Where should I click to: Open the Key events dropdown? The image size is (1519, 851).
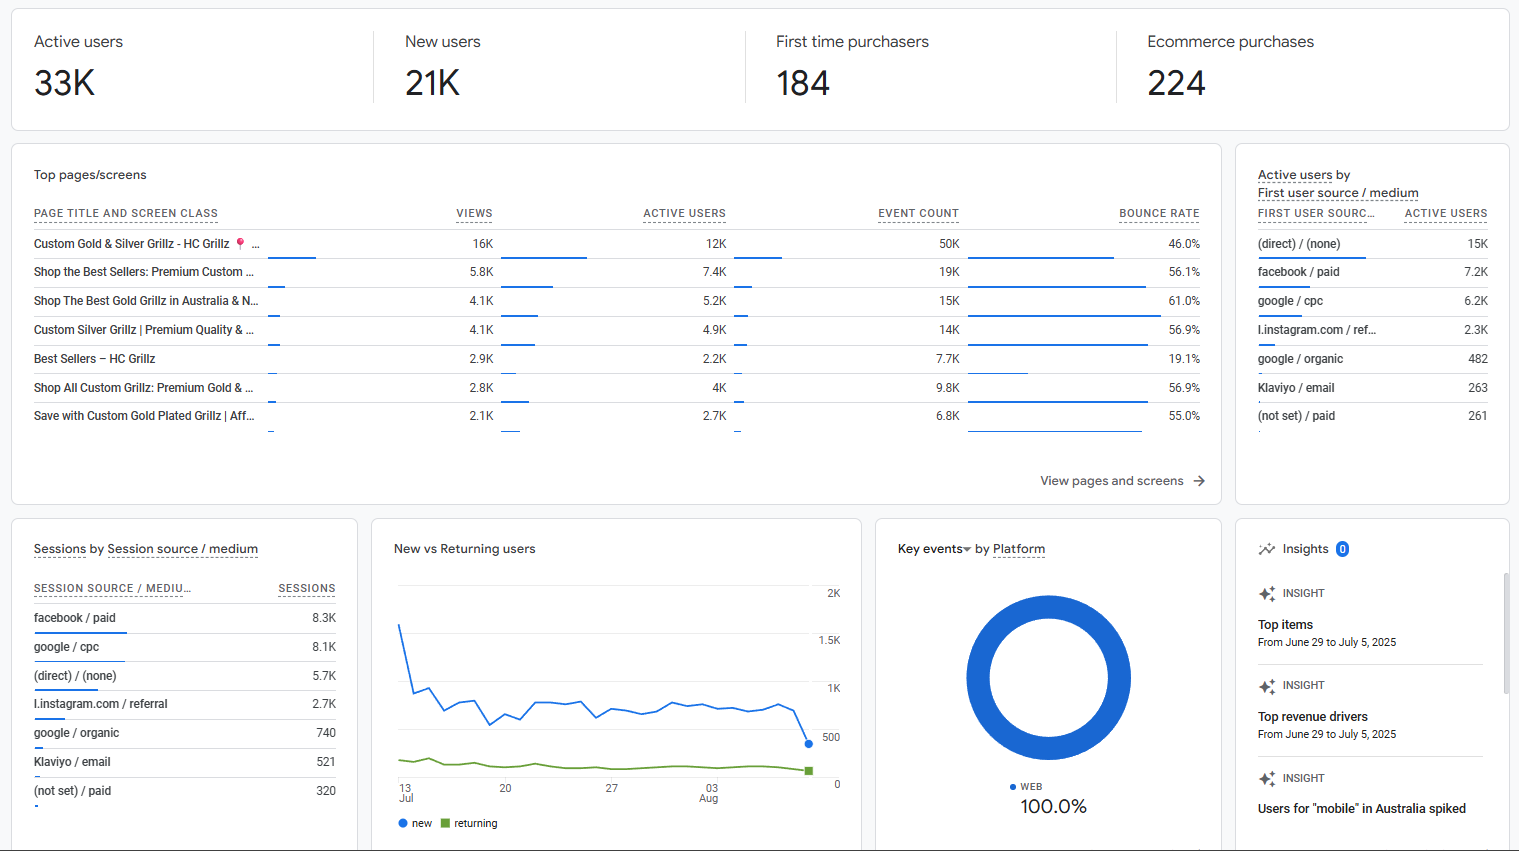934,549
